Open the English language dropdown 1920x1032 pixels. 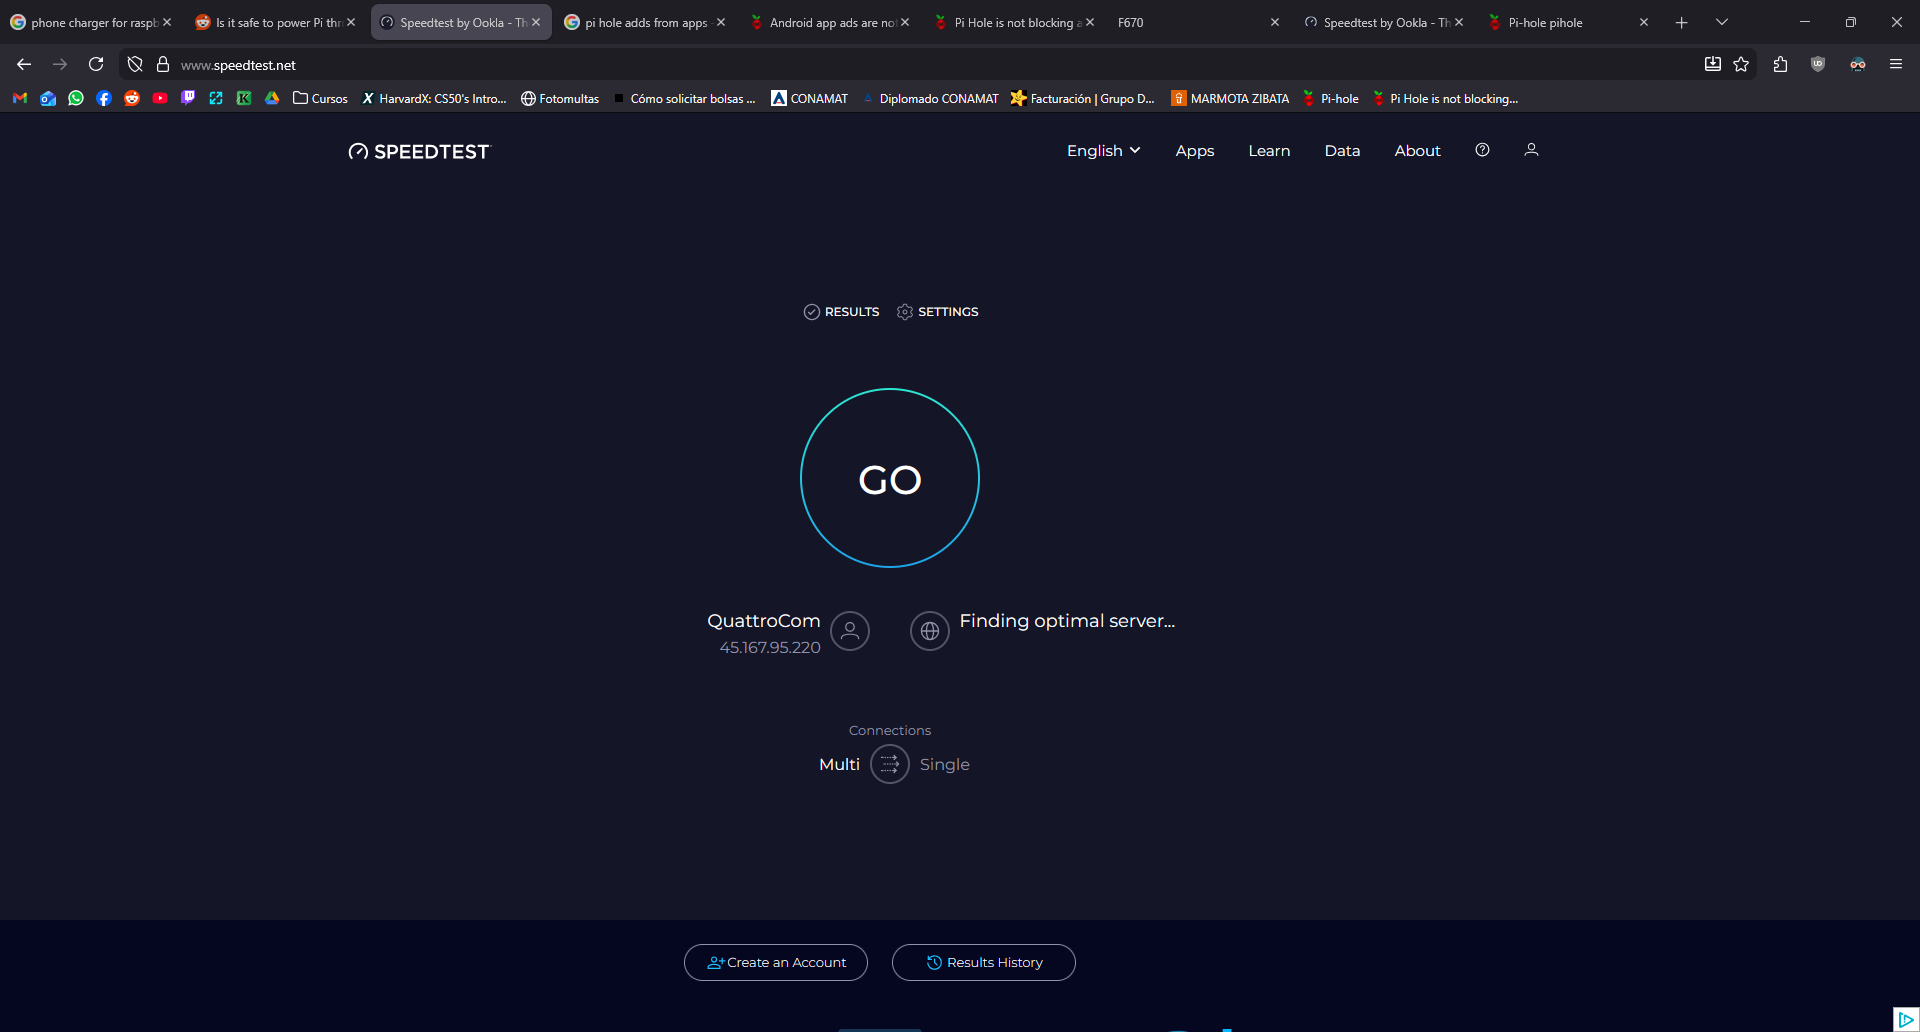[x=1103, y=151]
